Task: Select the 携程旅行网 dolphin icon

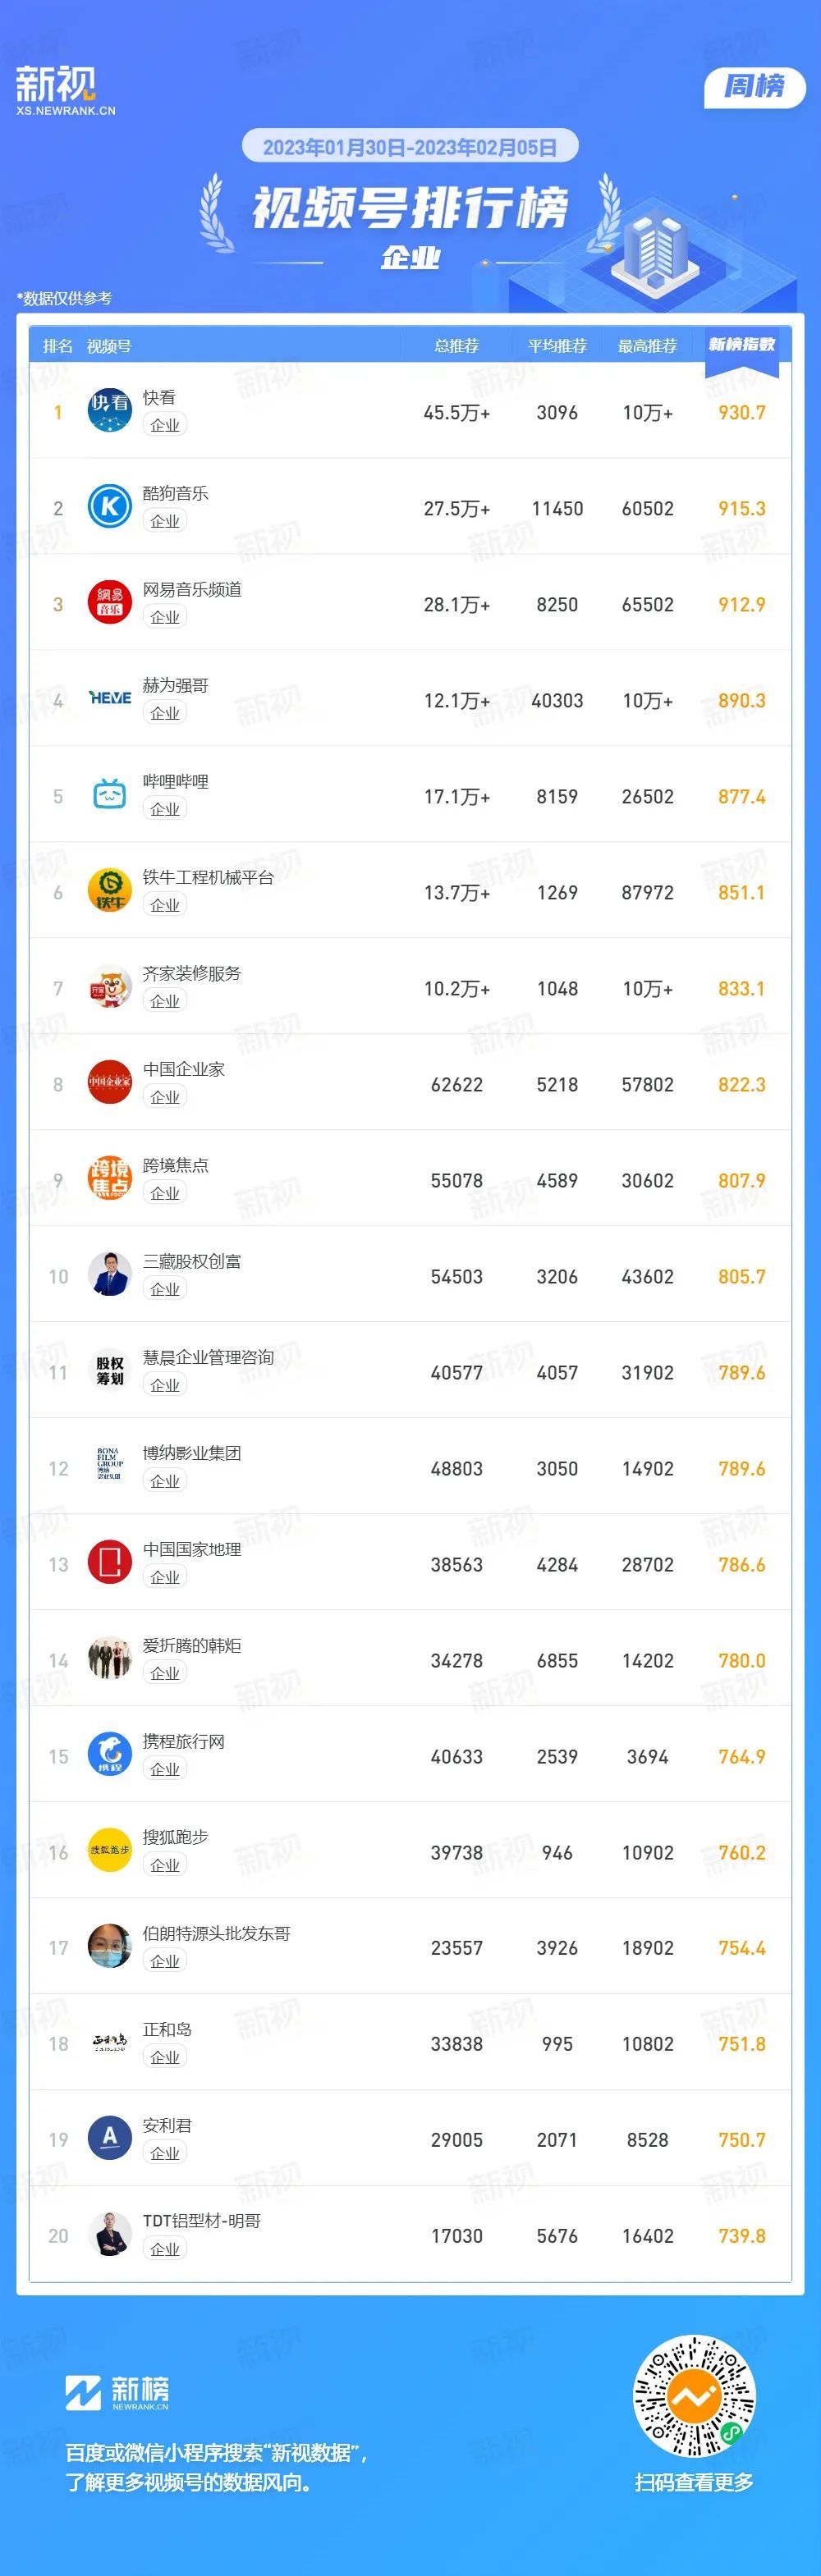Action: 110,1754
